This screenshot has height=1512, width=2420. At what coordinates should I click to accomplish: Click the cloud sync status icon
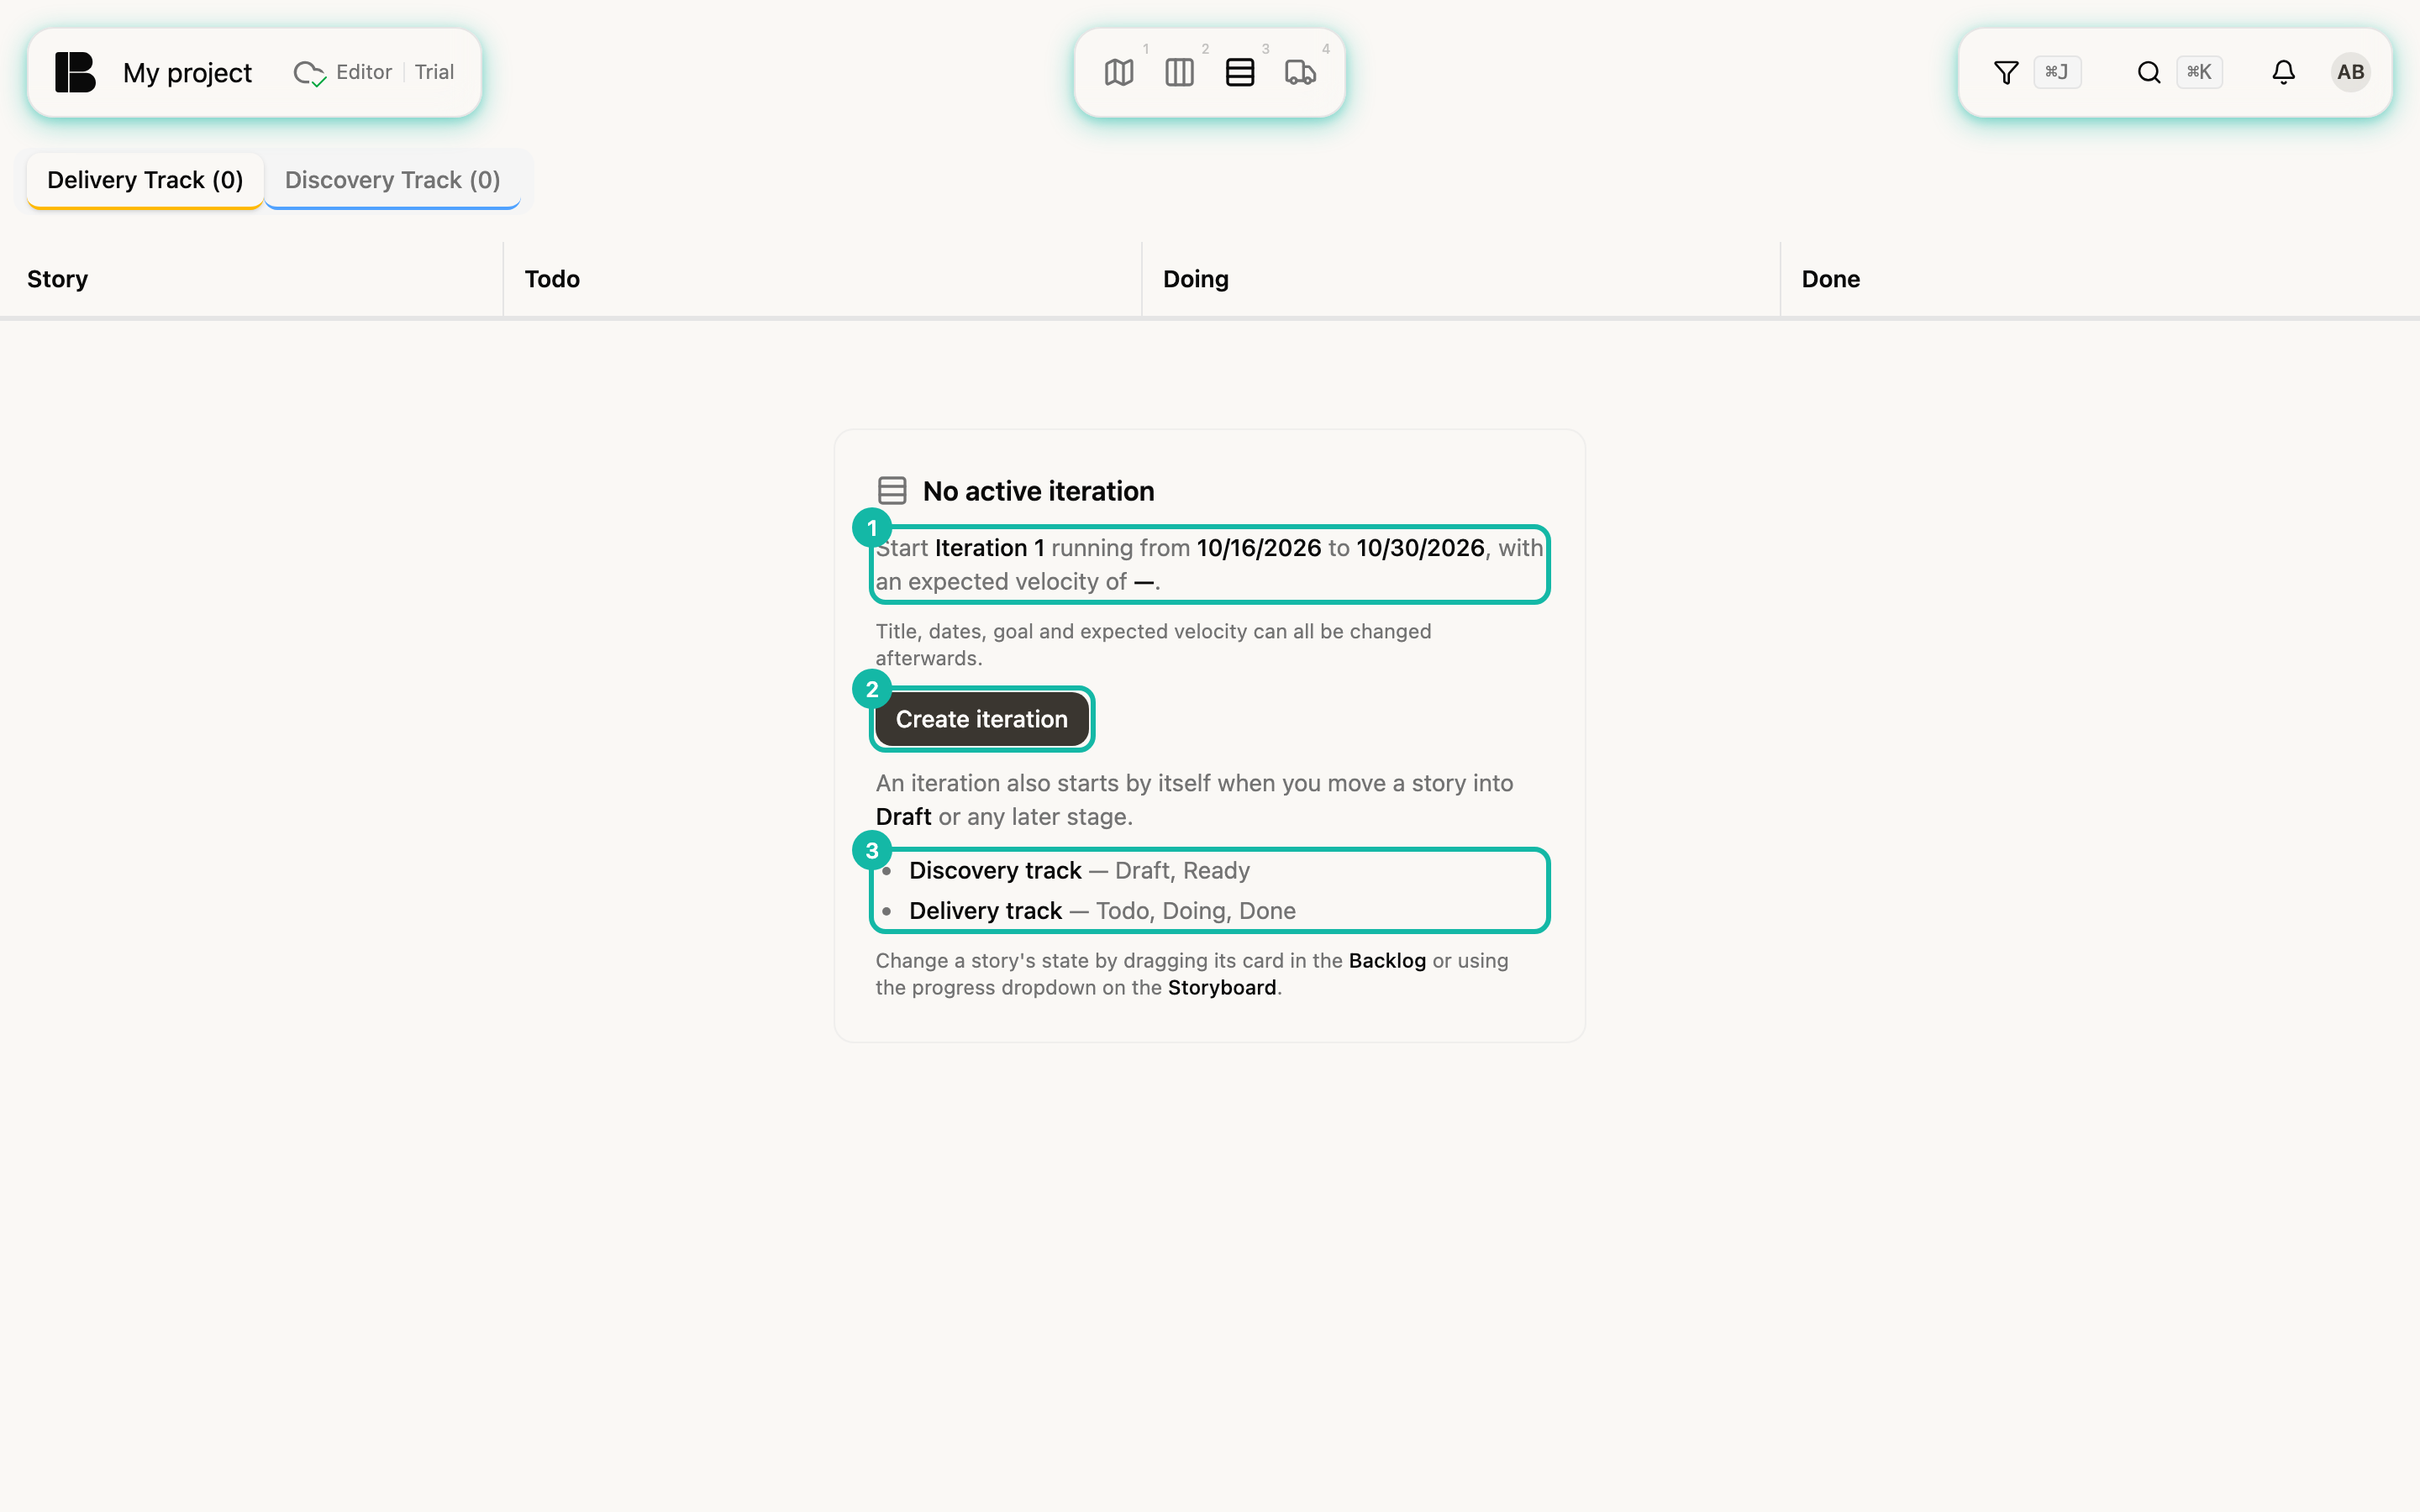[x=309, y=73]
